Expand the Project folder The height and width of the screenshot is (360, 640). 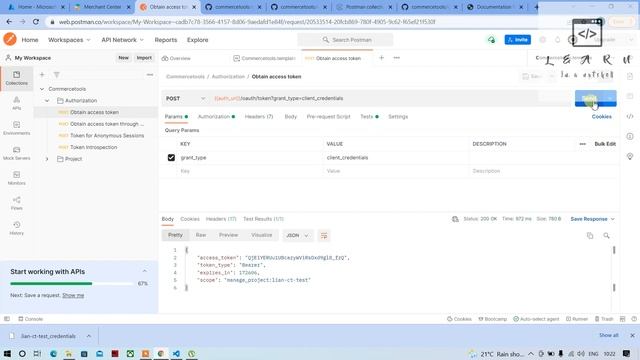pyautogui.click(x=47, y=159)
